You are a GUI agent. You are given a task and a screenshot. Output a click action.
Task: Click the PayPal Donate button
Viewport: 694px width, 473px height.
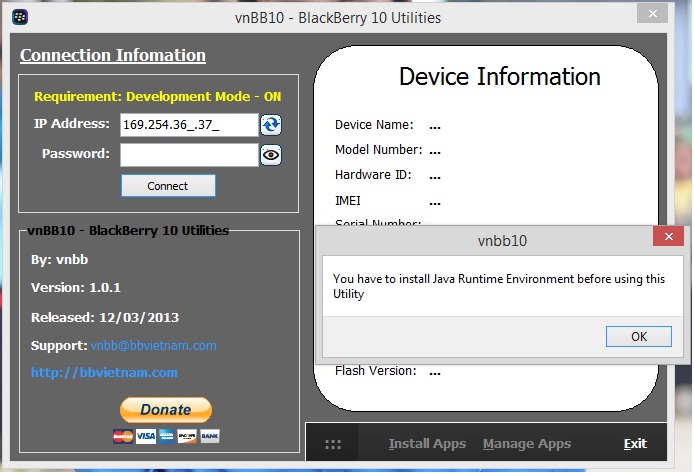(x=166, y=409)
